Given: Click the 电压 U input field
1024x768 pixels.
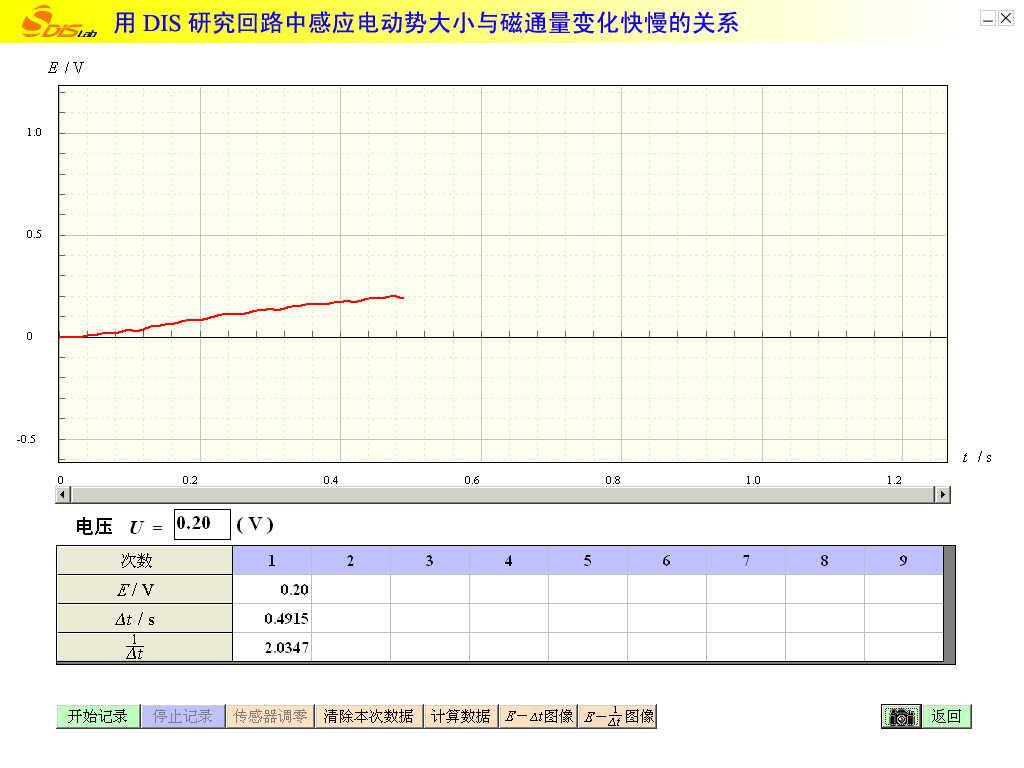Looking at the screenshot, I should pos(201,523).
